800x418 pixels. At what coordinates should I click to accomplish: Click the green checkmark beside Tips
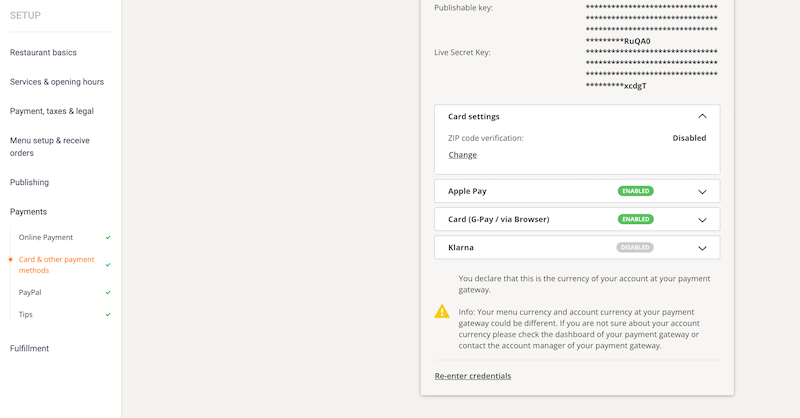(x=108, y=315)
